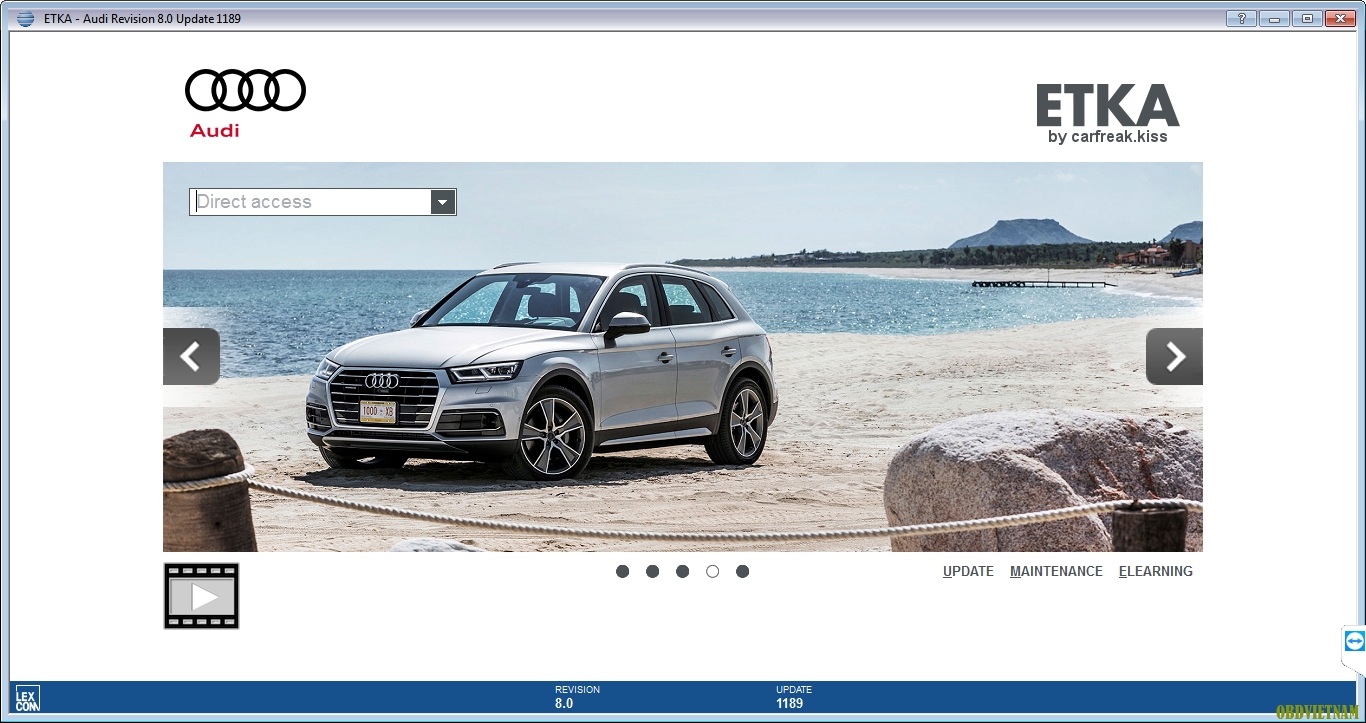Close the ETKA window
Viewport: 1366px width, 723px height.
1340,18
